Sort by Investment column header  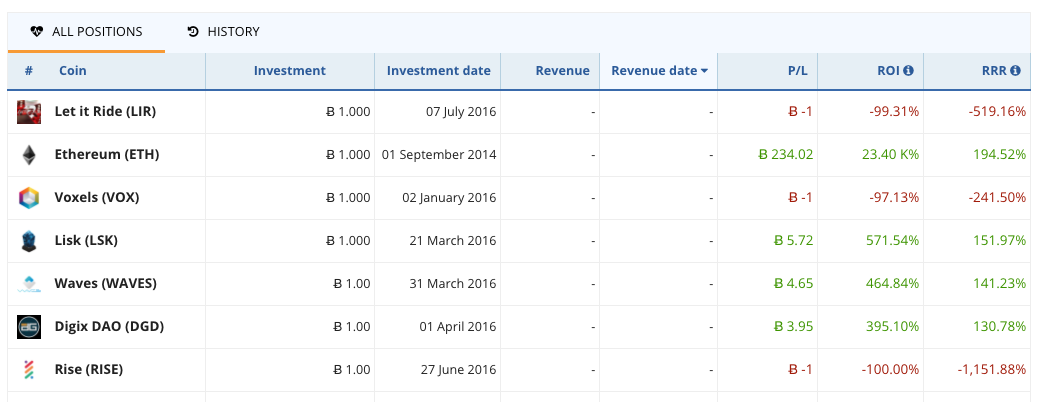pyautogui.click(x=290, y=71)
